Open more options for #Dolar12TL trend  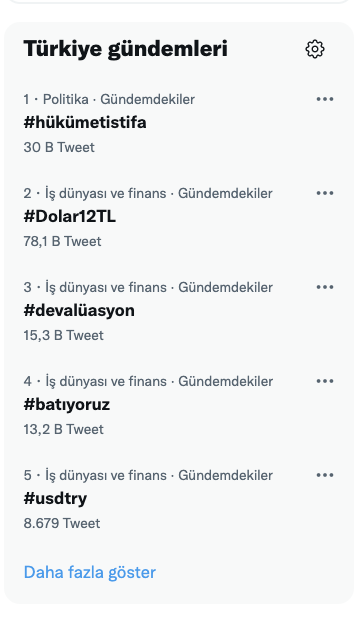pyautogui.click(x=325, y=193)
